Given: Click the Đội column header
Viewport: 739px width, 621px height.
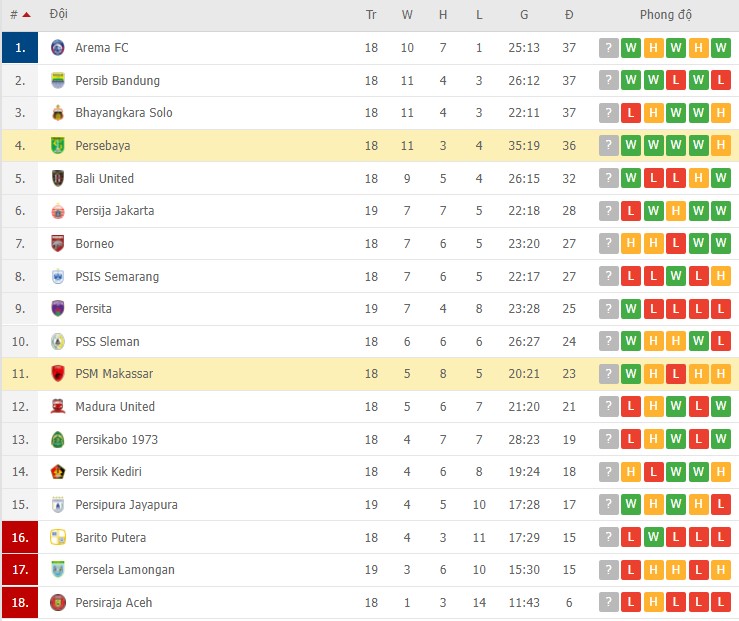Looking at the screenshot, I should tap(59, 15).
